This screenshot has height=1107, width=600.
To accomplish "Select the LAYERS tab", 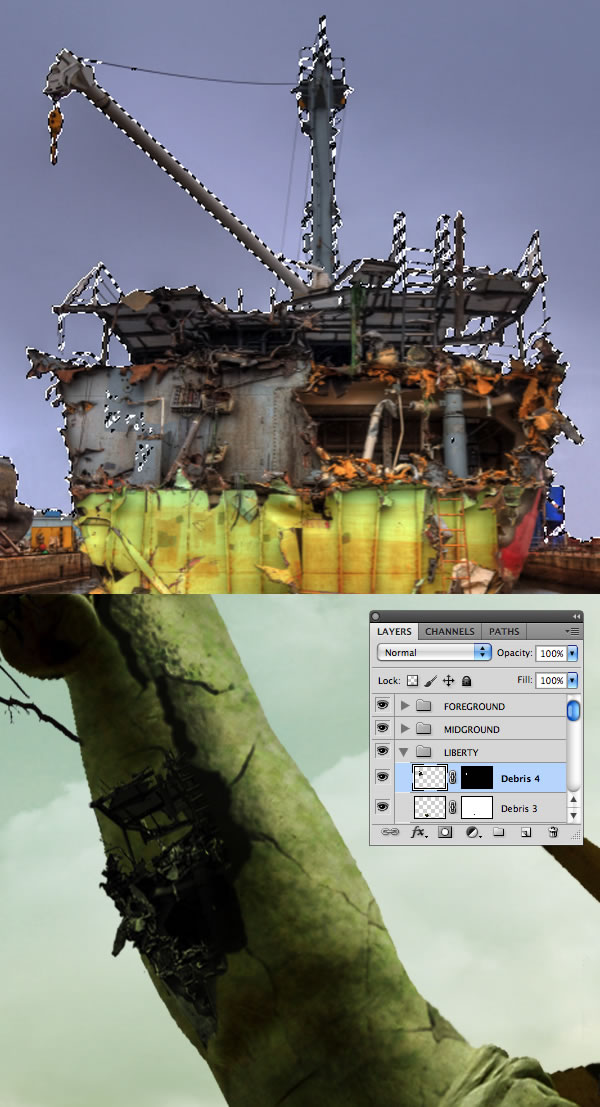I will pos(394,631).
